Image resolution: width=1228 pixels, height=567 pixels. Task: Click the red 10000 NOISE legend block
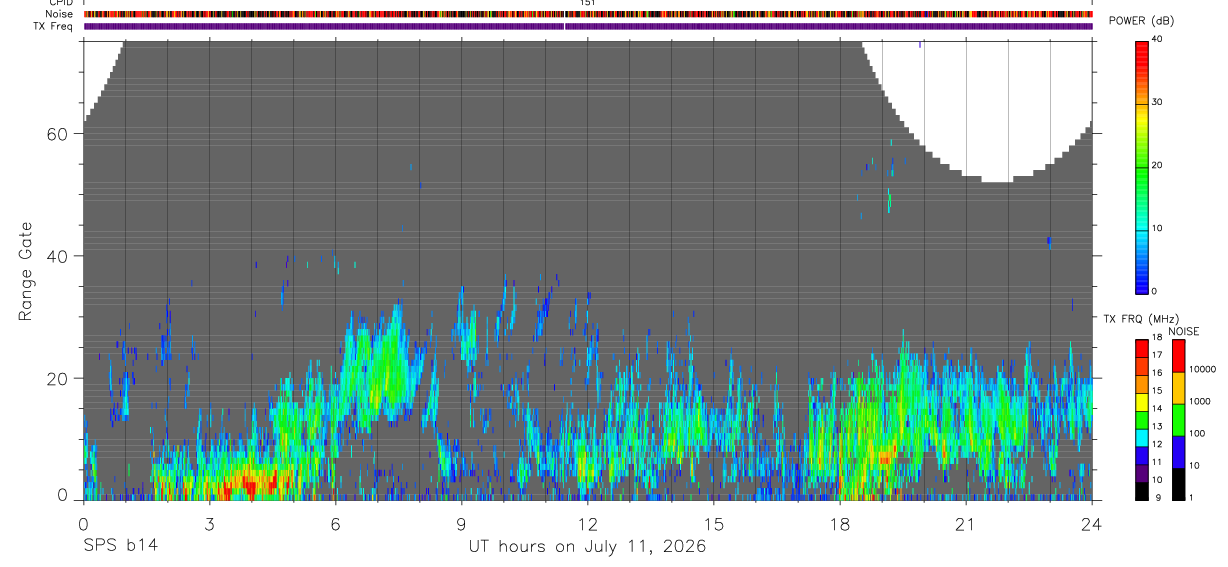point(1178,356)
